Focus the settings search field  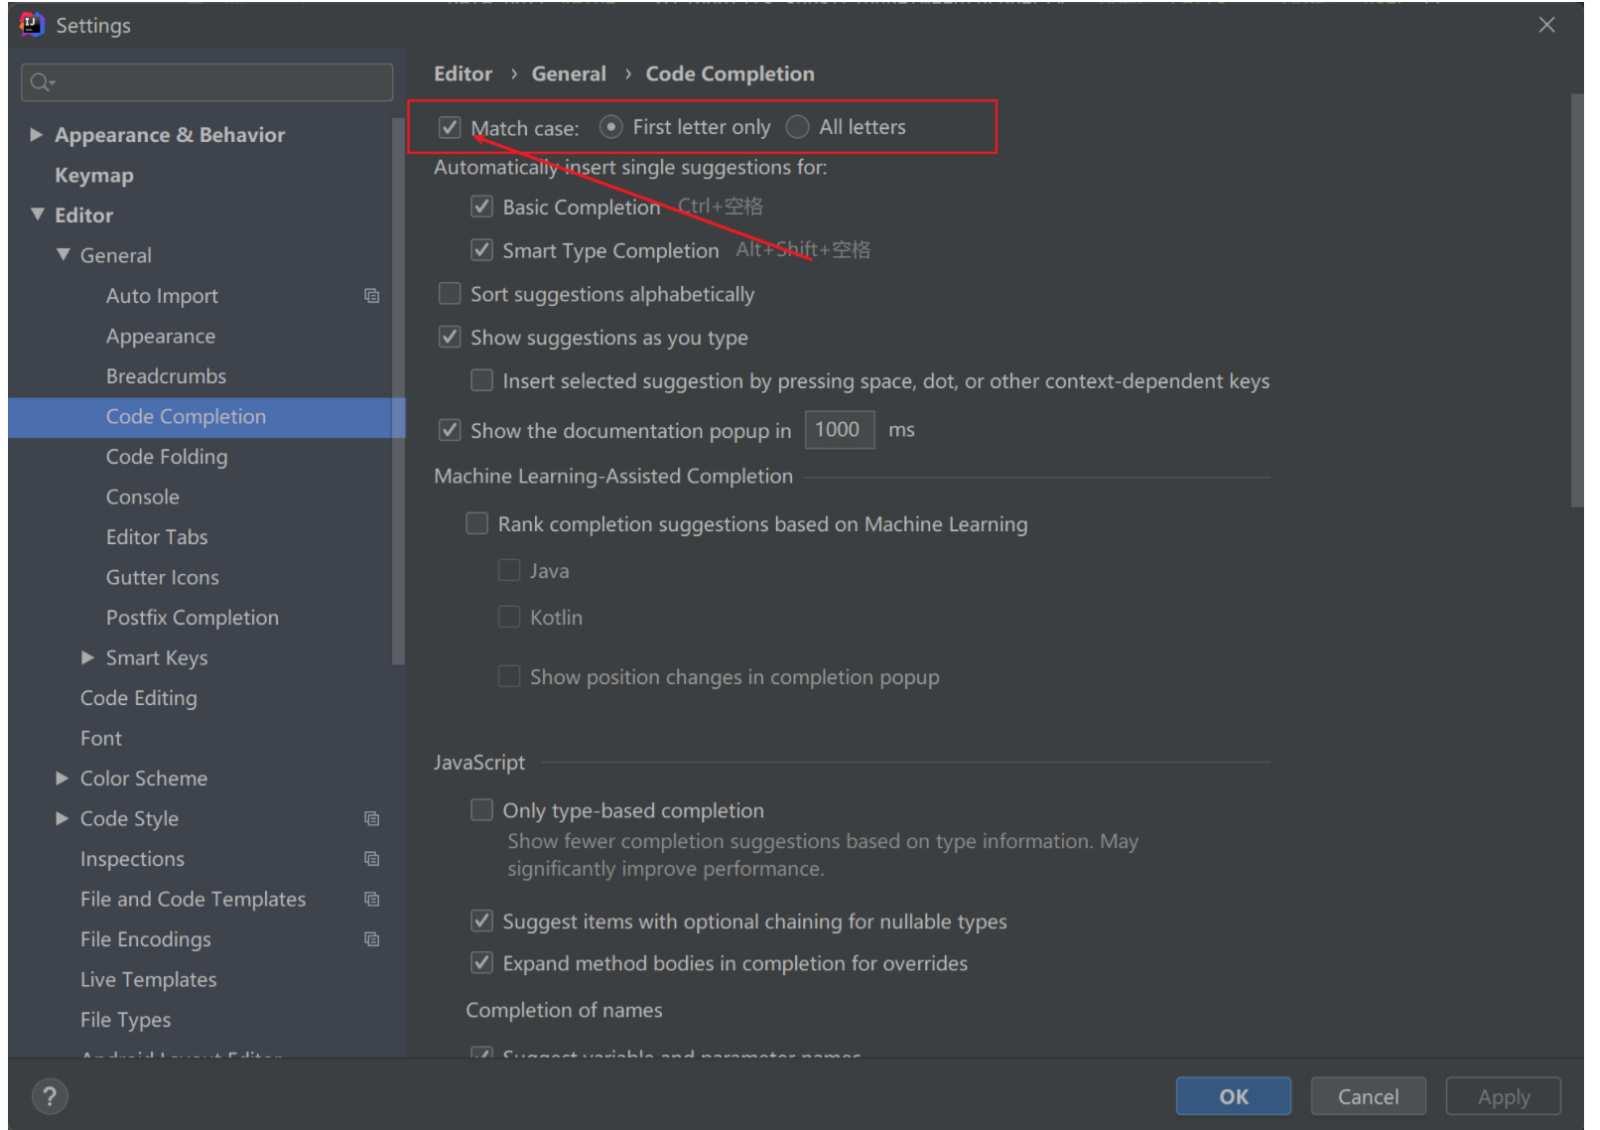click(x=207, y=82)
